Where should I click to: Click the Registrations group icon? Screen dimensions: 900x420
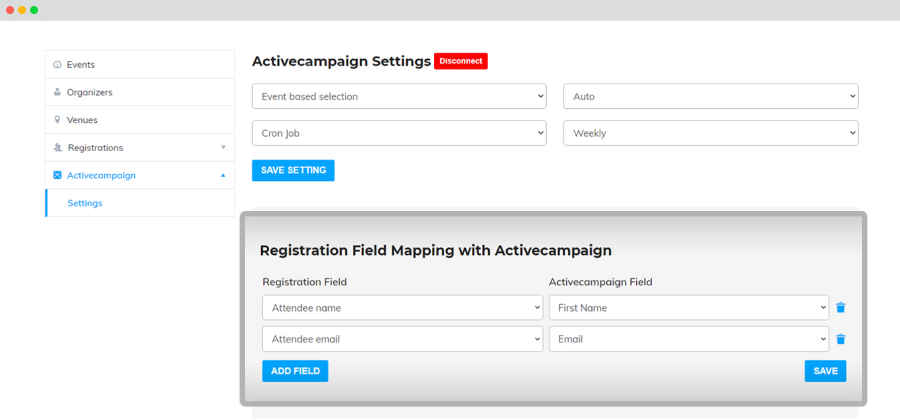coord(57,147)
